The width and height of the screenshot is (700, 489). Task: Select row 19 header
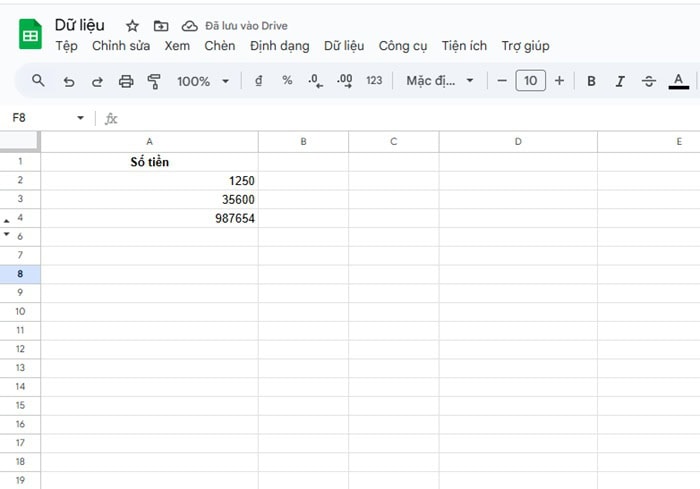click(20, 481)
